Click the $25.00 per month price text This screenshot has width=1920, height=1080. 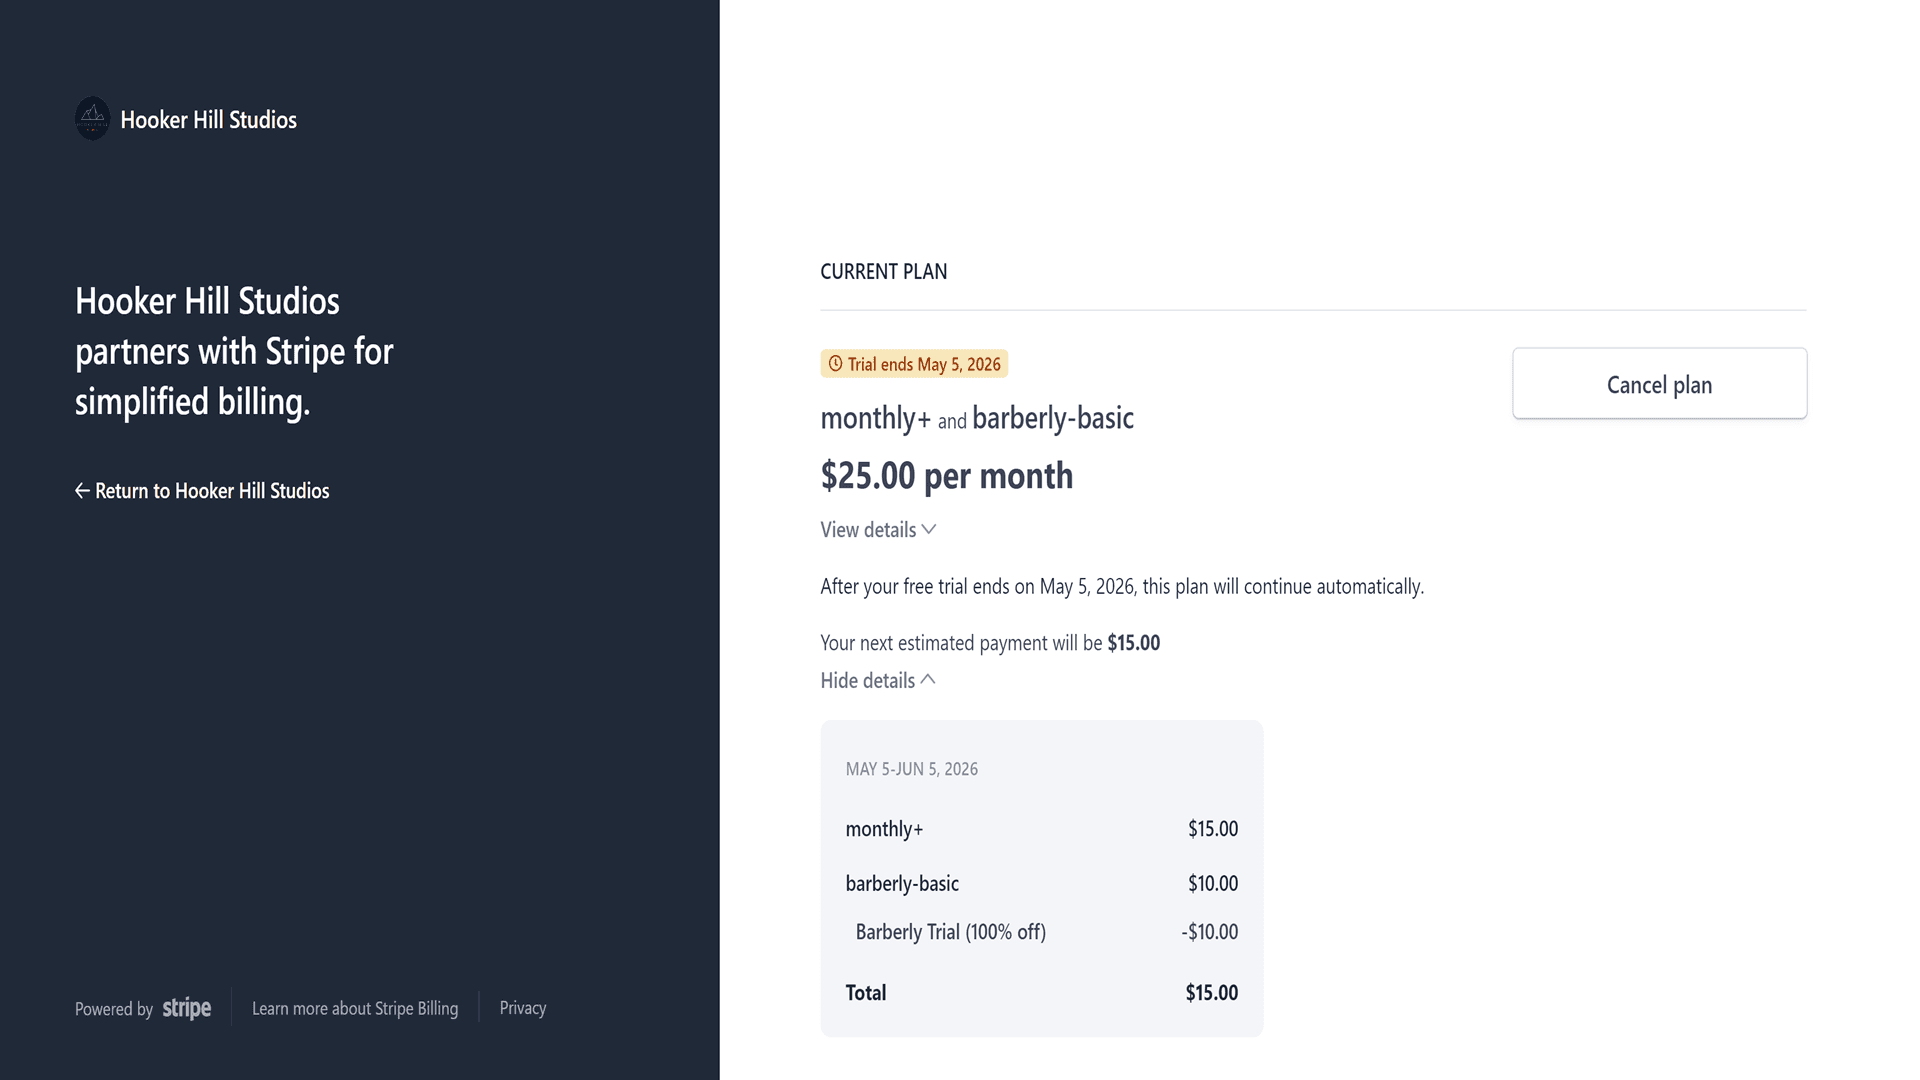tap(946, 476)
